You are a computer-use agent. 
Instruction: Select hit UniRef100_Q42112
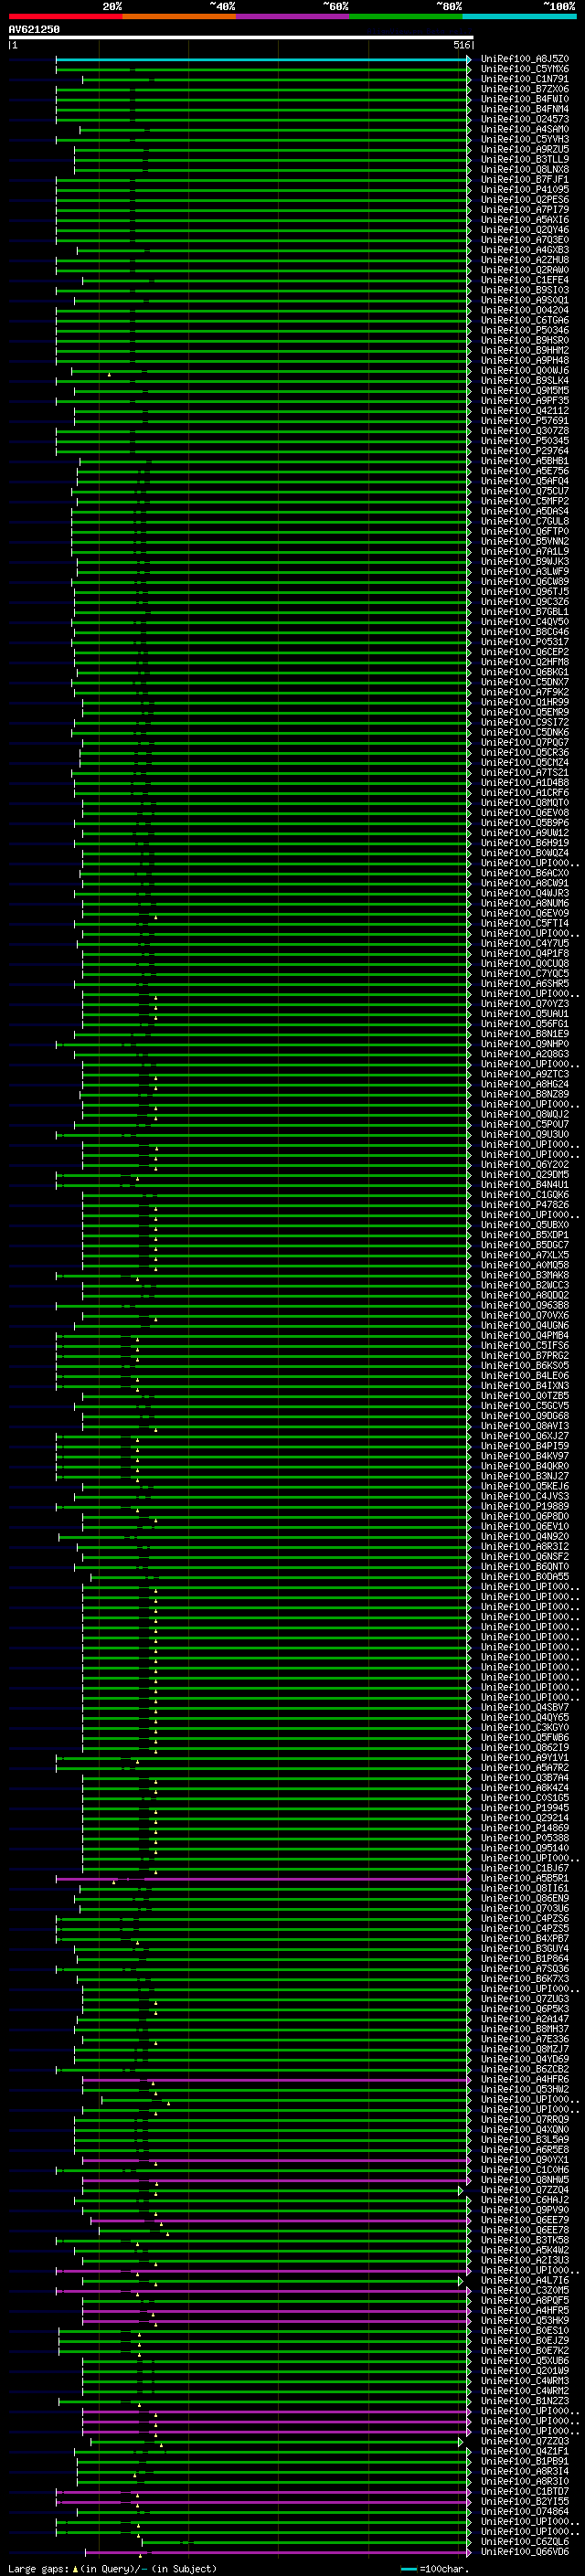[525, 411]
